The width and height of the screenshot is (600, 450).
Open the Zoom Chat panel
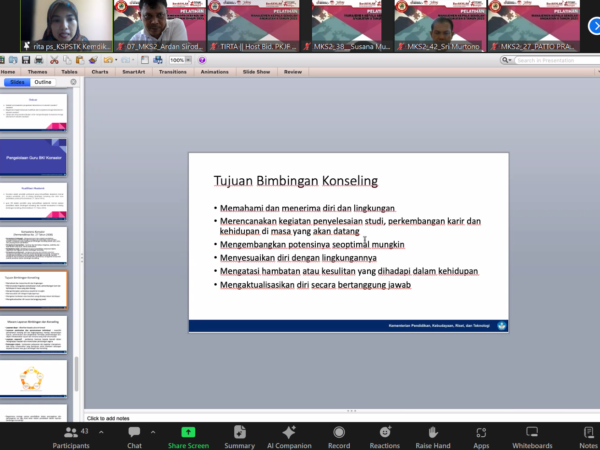coord(134,437)
